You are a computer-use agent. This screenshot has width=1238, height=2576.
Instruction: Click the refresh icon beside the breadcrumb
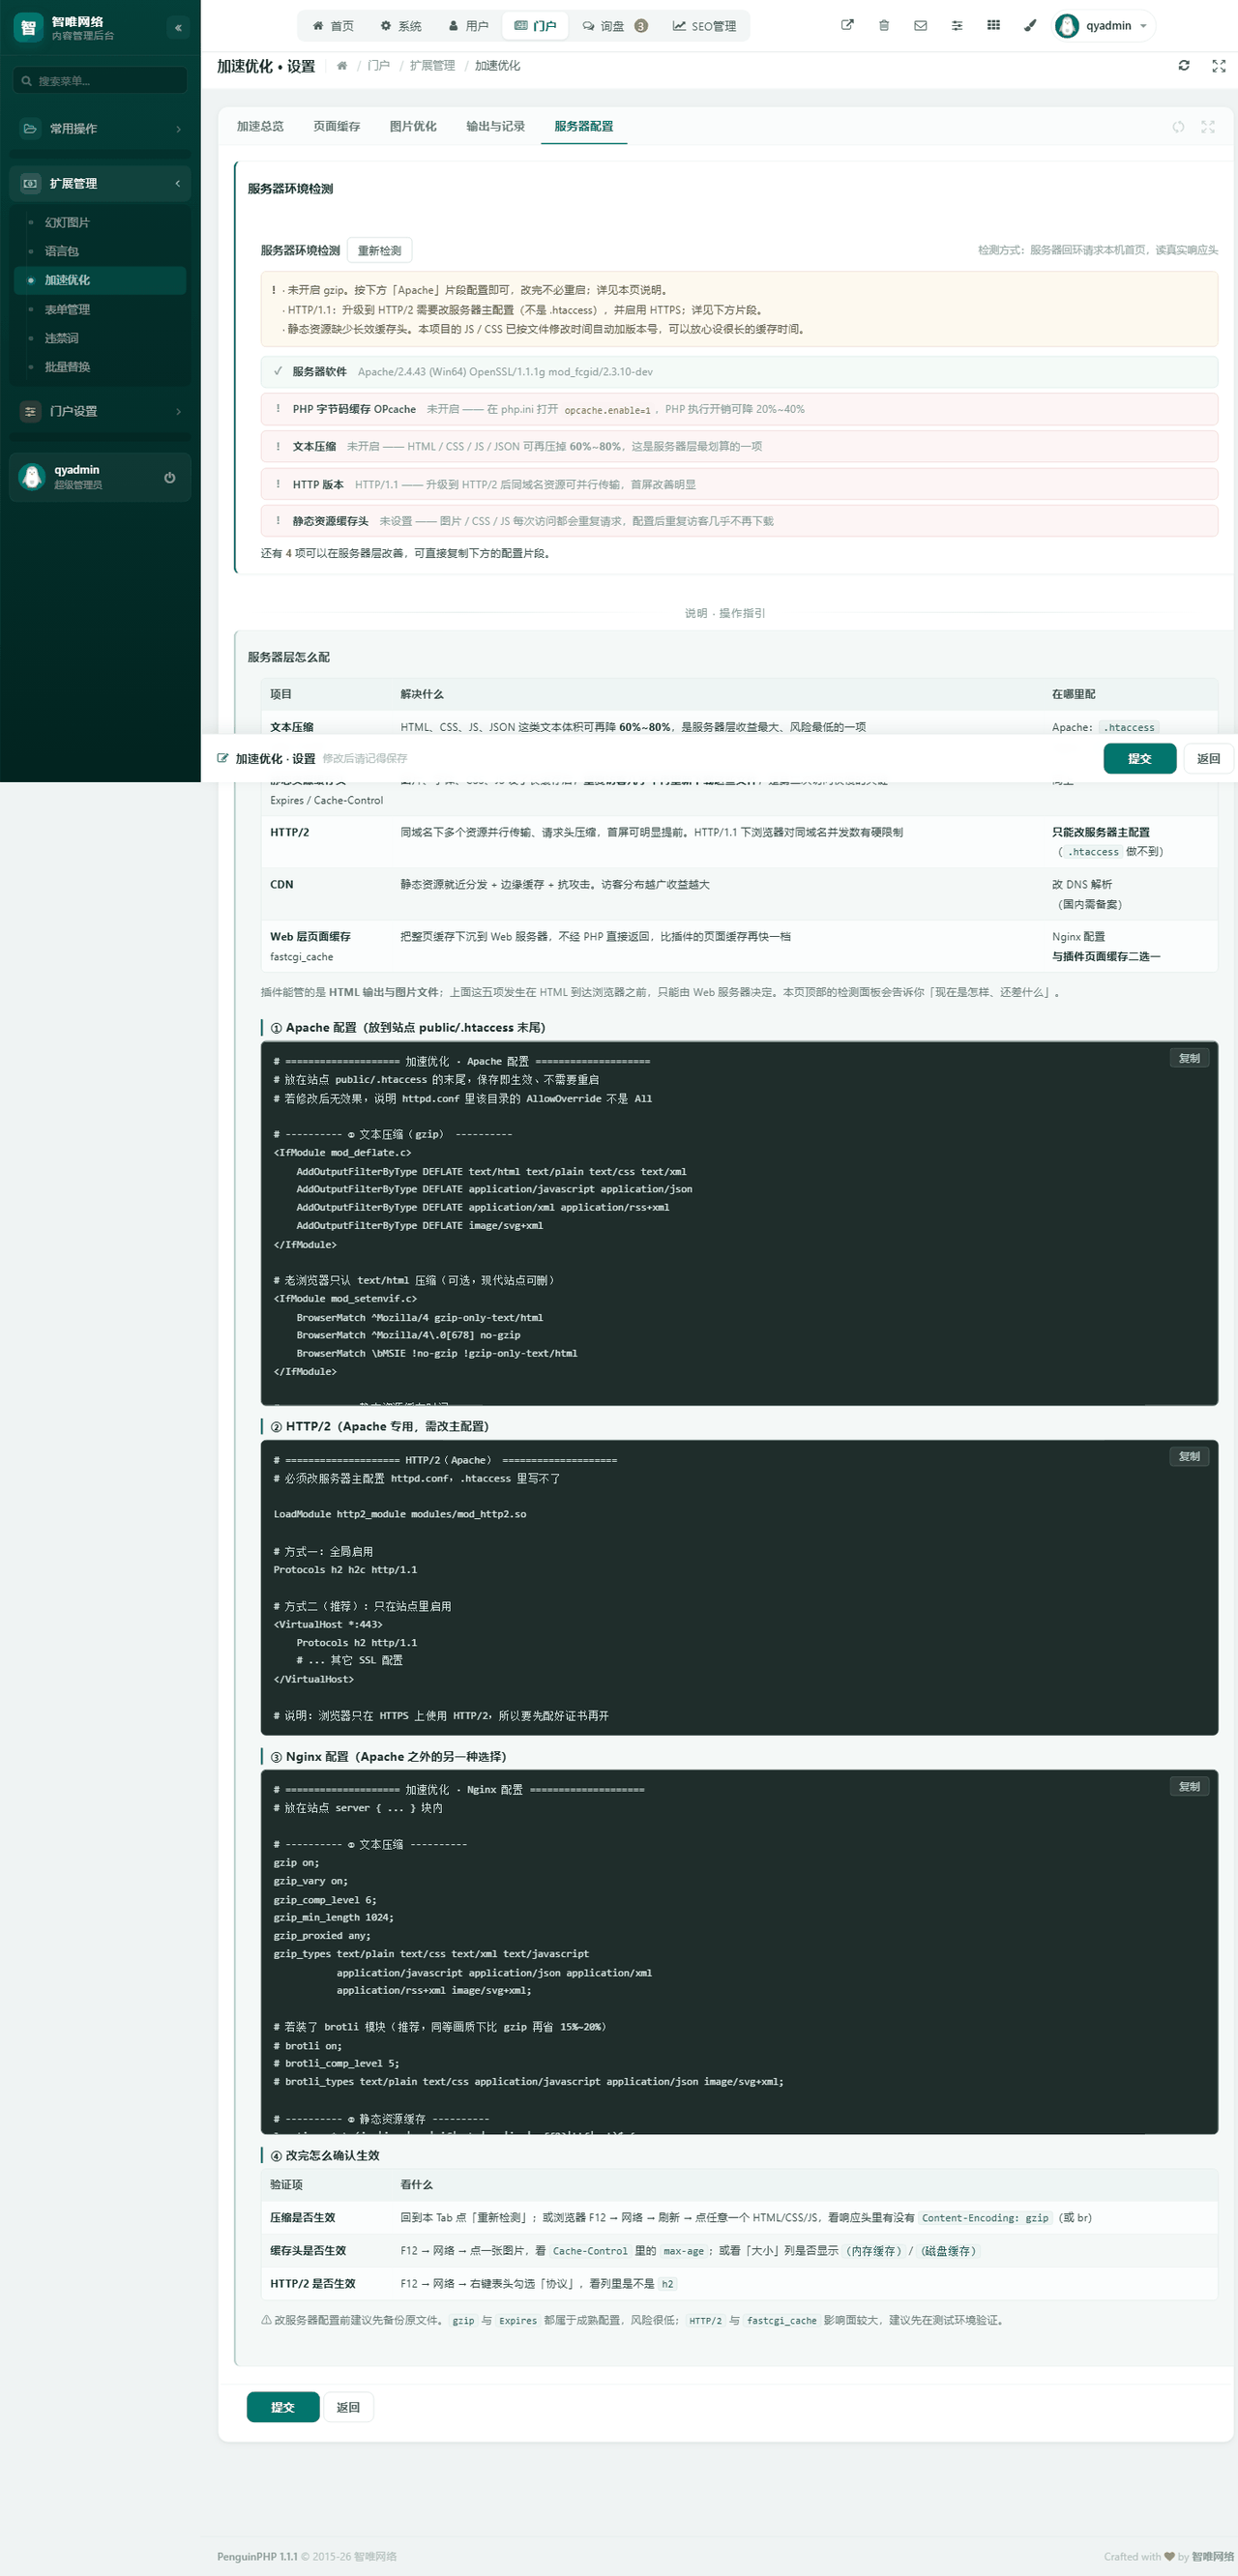pos(1184,66)
